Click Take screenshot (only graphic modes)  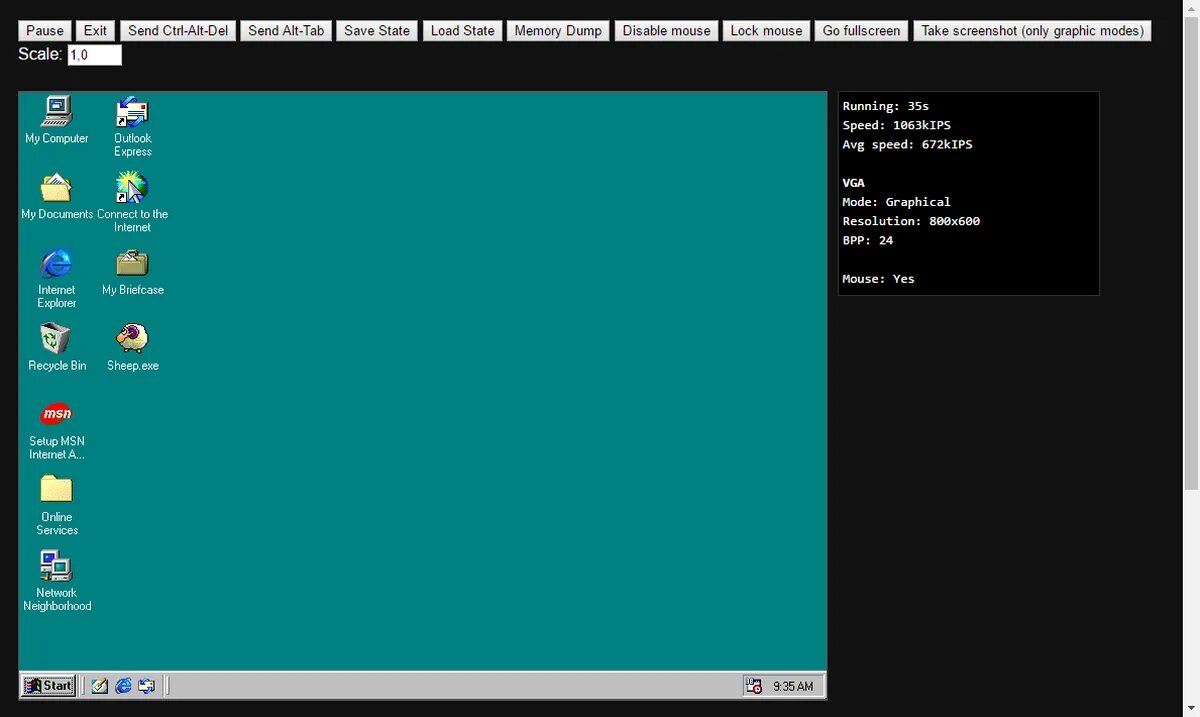tap(1032, 31)
